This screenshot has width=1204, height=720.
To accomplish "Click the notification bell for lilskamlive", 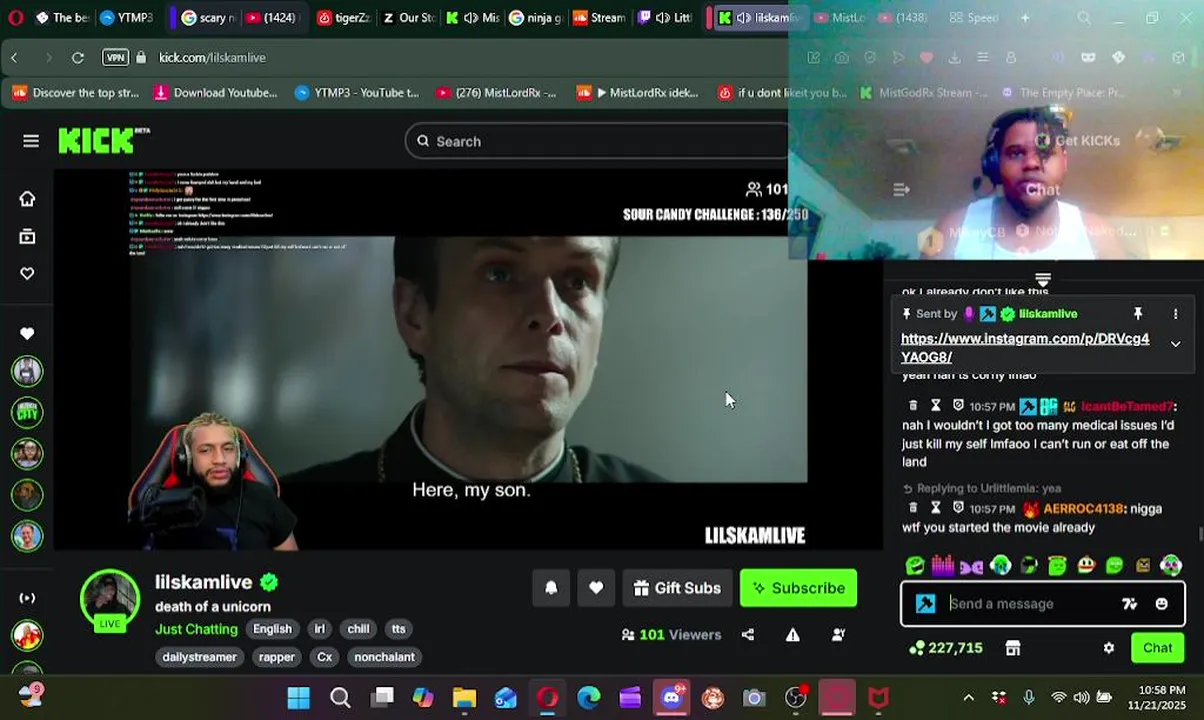I will coord(551,588).
